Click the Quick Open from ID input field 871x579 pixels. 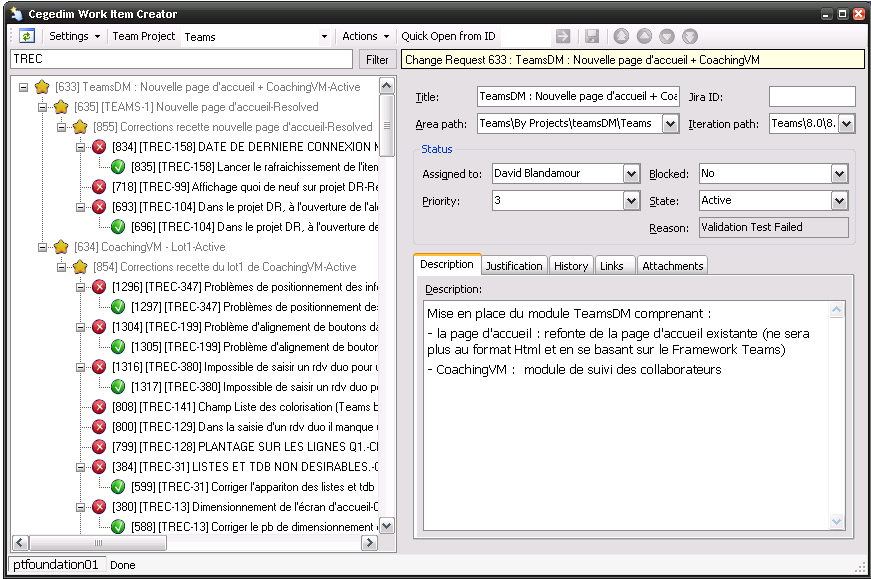pos(525,37)
